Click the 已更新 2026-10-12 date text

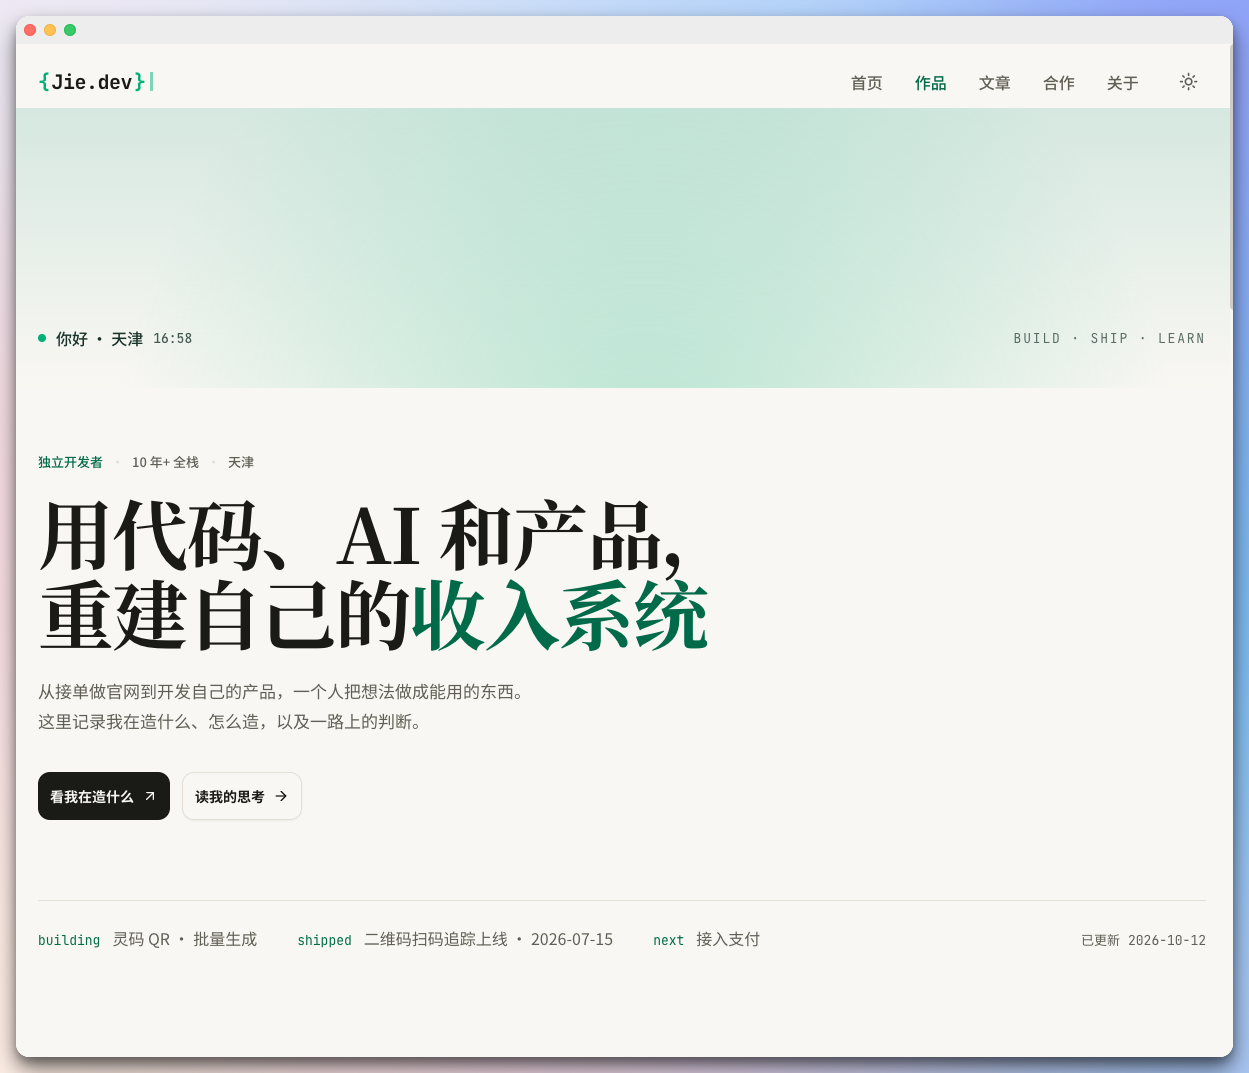pyautogui.click(x=1143, y=940)
